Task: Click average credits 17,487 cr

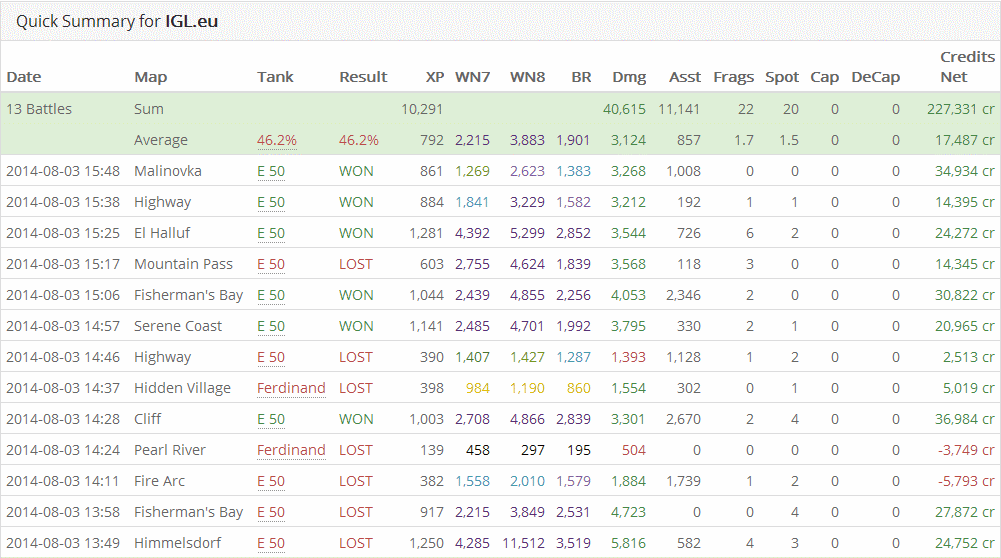Action: pyautogui.click(x=965, y=140)
